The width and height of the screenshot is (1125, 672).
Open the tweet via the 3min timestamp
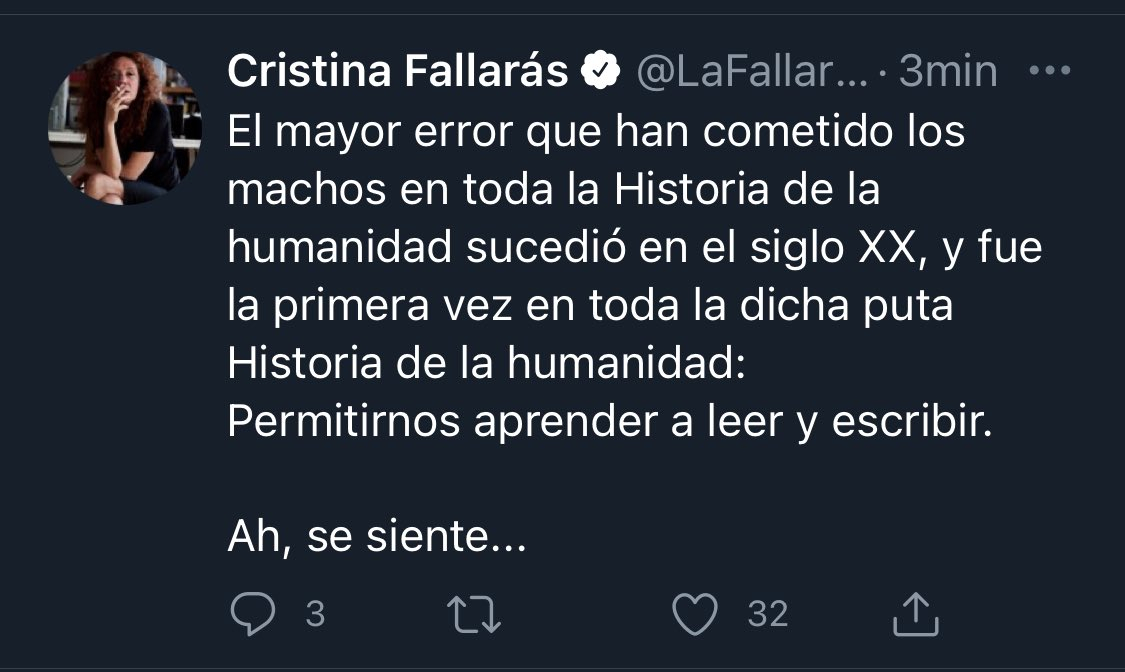click(x=948, y=72)
